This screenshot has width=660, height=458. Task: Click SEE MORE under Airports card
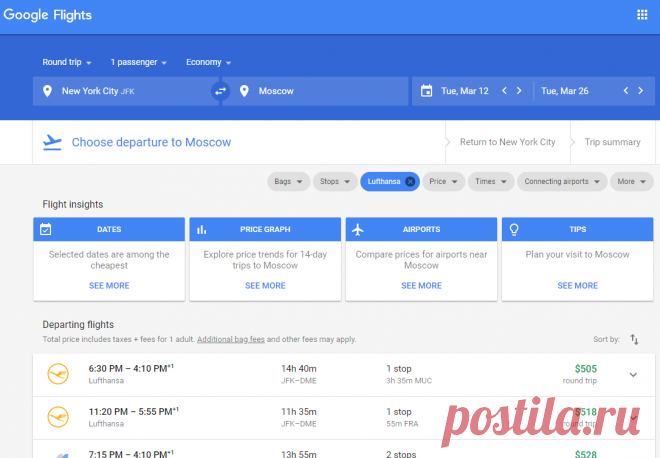421,285
